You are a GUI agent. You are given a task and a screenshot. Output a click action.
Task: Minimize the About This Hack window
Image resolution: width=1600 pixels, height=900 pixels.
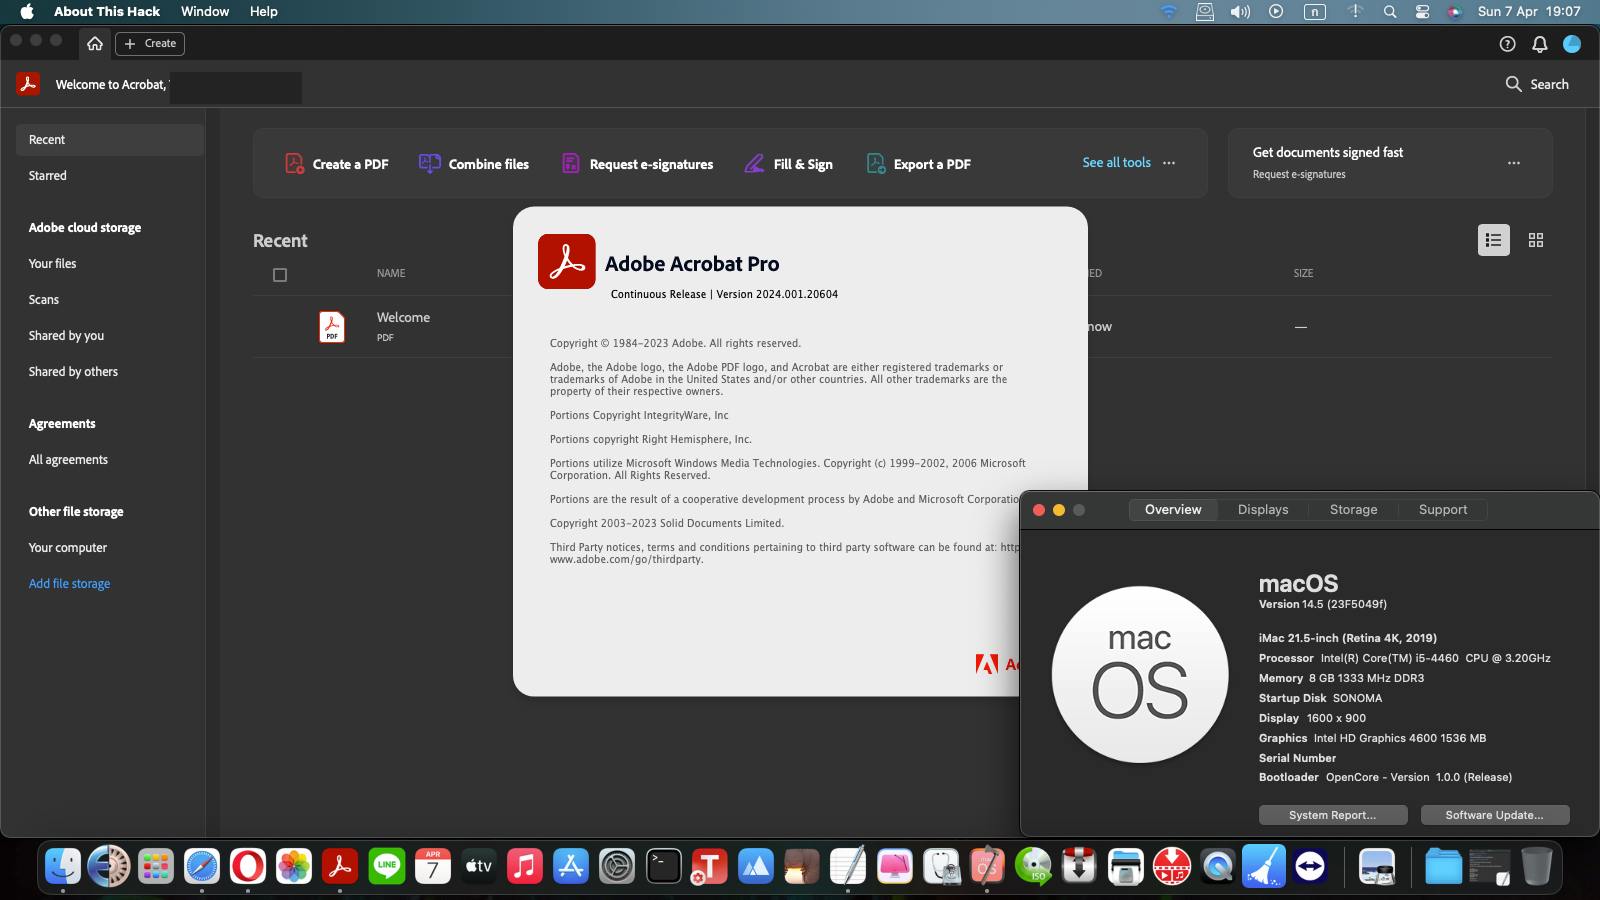tap(1059, 510)
